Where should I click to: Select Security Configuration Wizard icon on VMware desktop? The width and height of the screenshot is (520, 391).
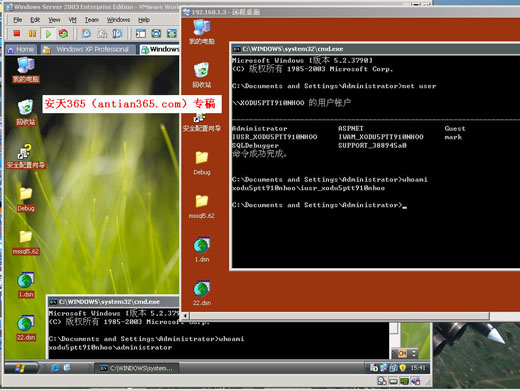tap(26, 156)
